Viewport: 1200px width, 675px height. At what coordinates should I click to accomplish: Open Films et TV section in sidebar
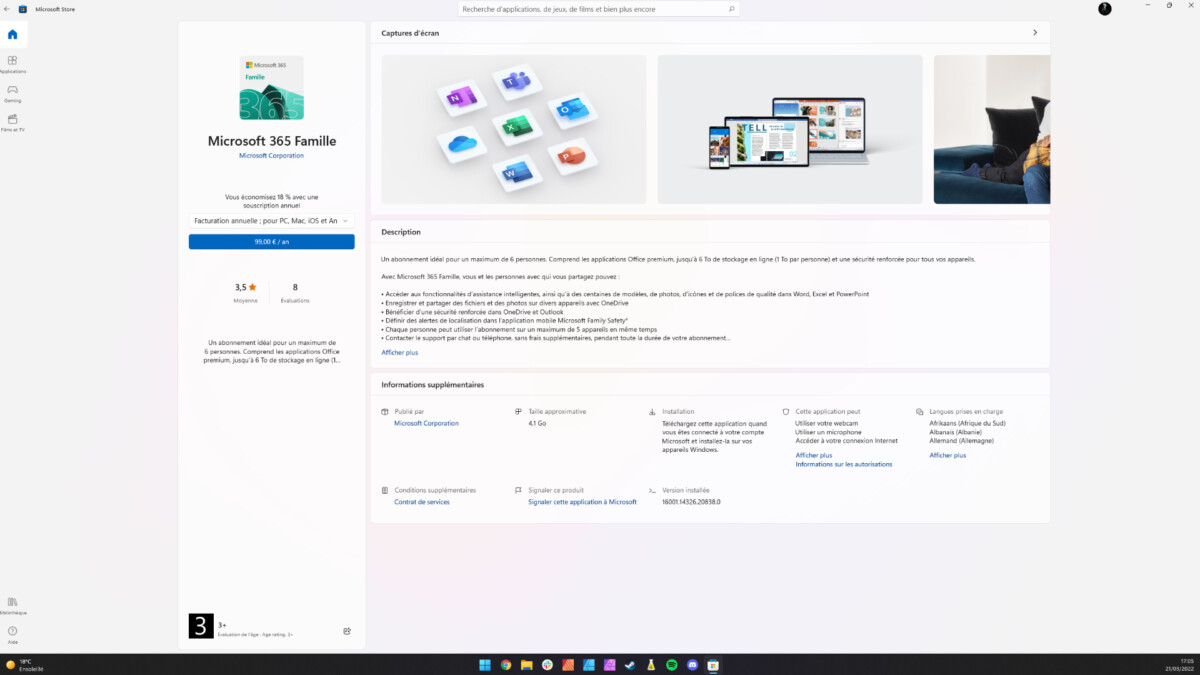point(13,122)
